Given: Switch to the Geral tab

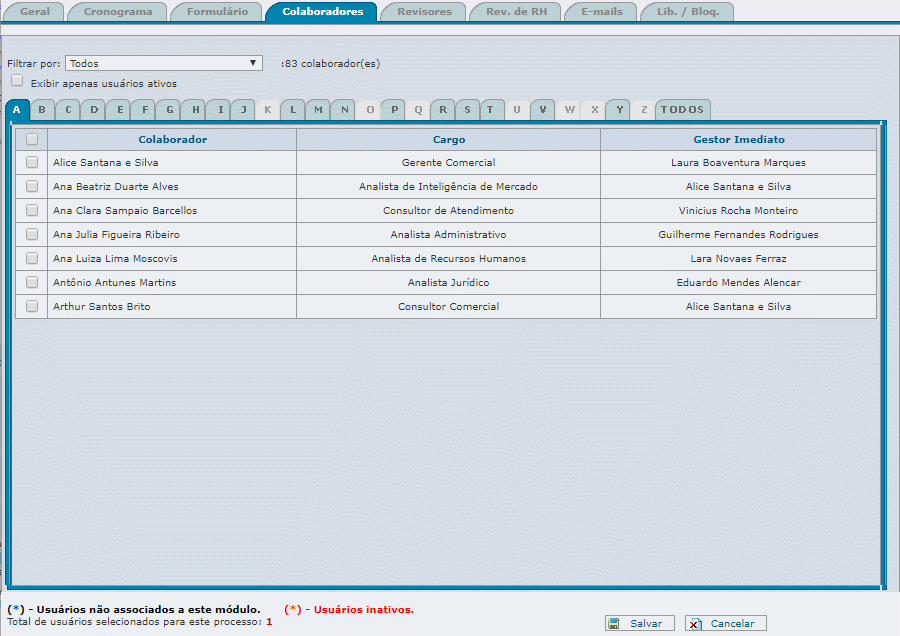Looking at the screenshot, I should pyautogui.click(x=35, y=12).
